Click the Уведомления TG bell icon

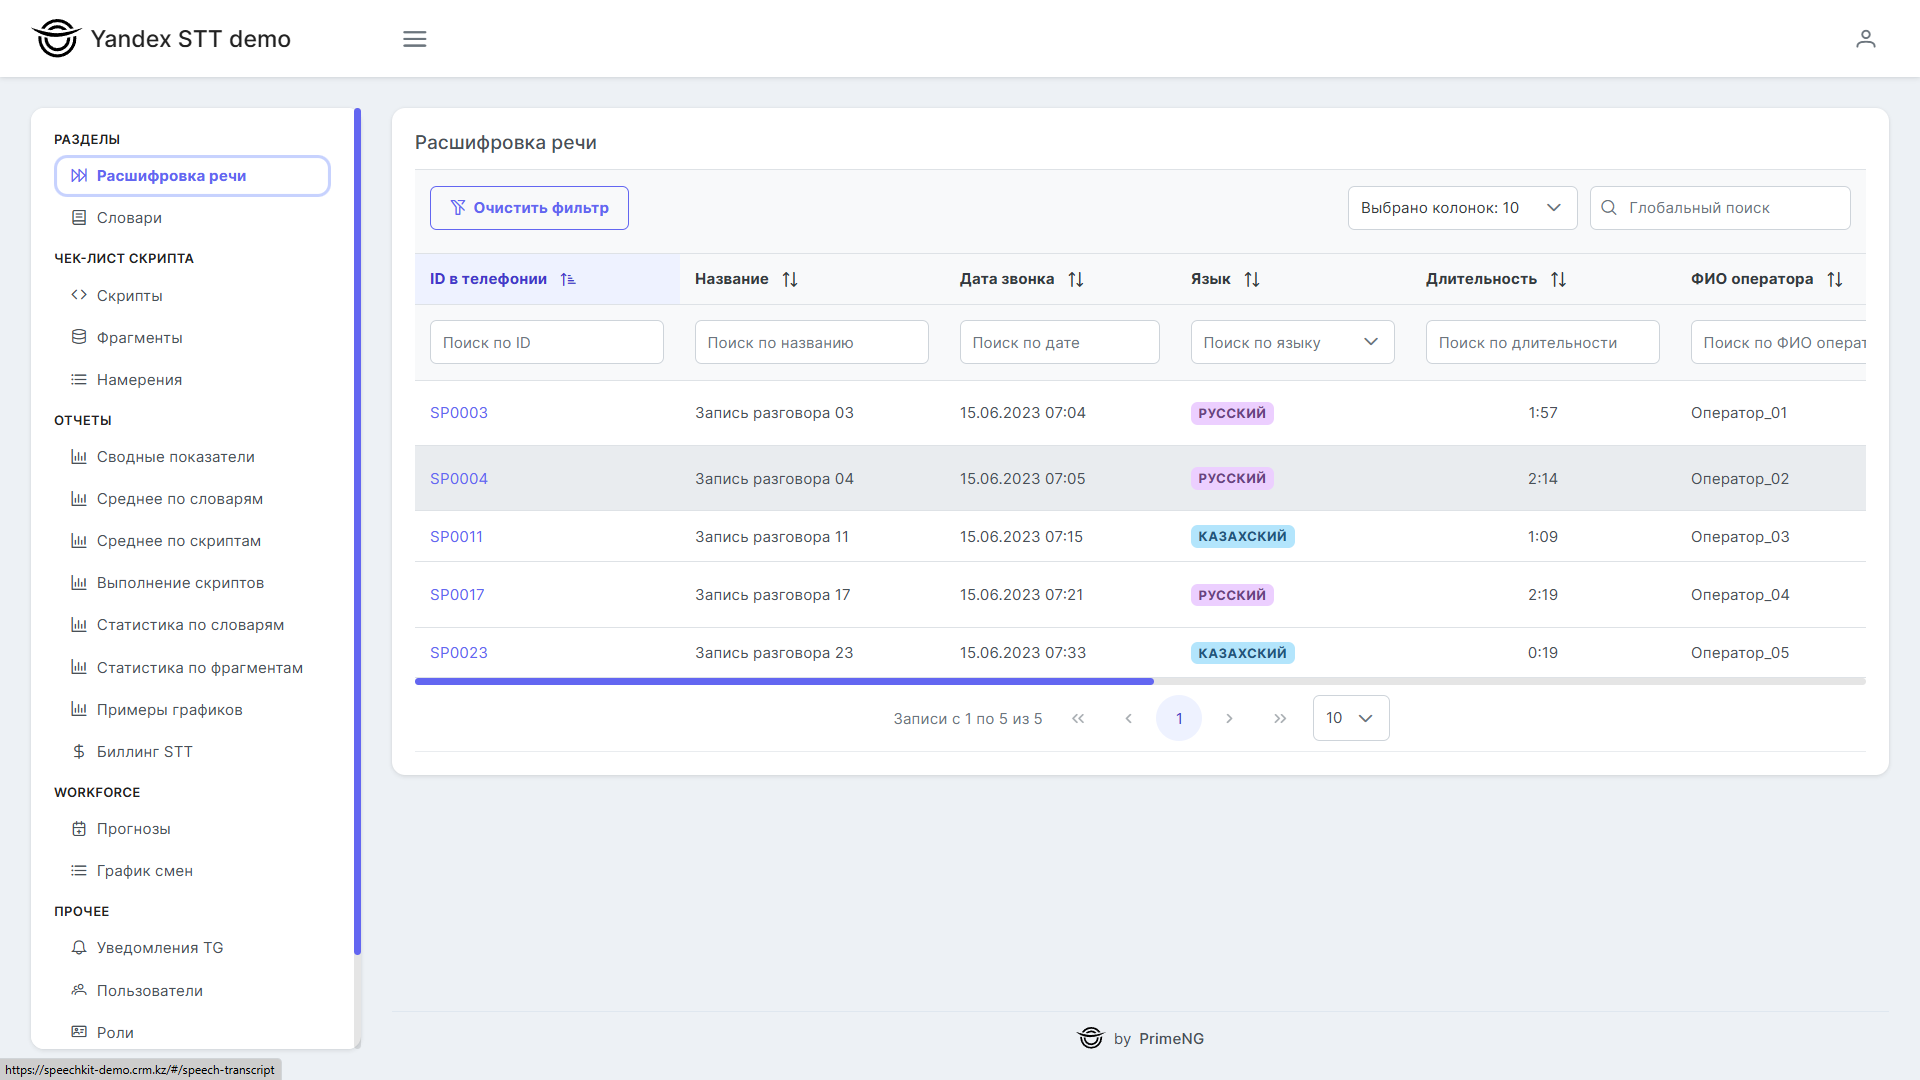[79, 947]
